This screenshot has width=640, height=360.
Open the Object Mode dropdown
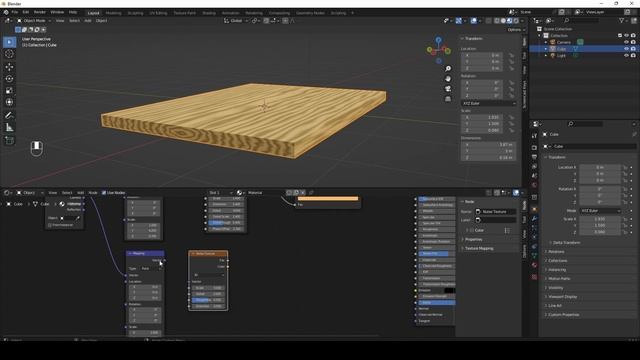[x=34, y=20]
